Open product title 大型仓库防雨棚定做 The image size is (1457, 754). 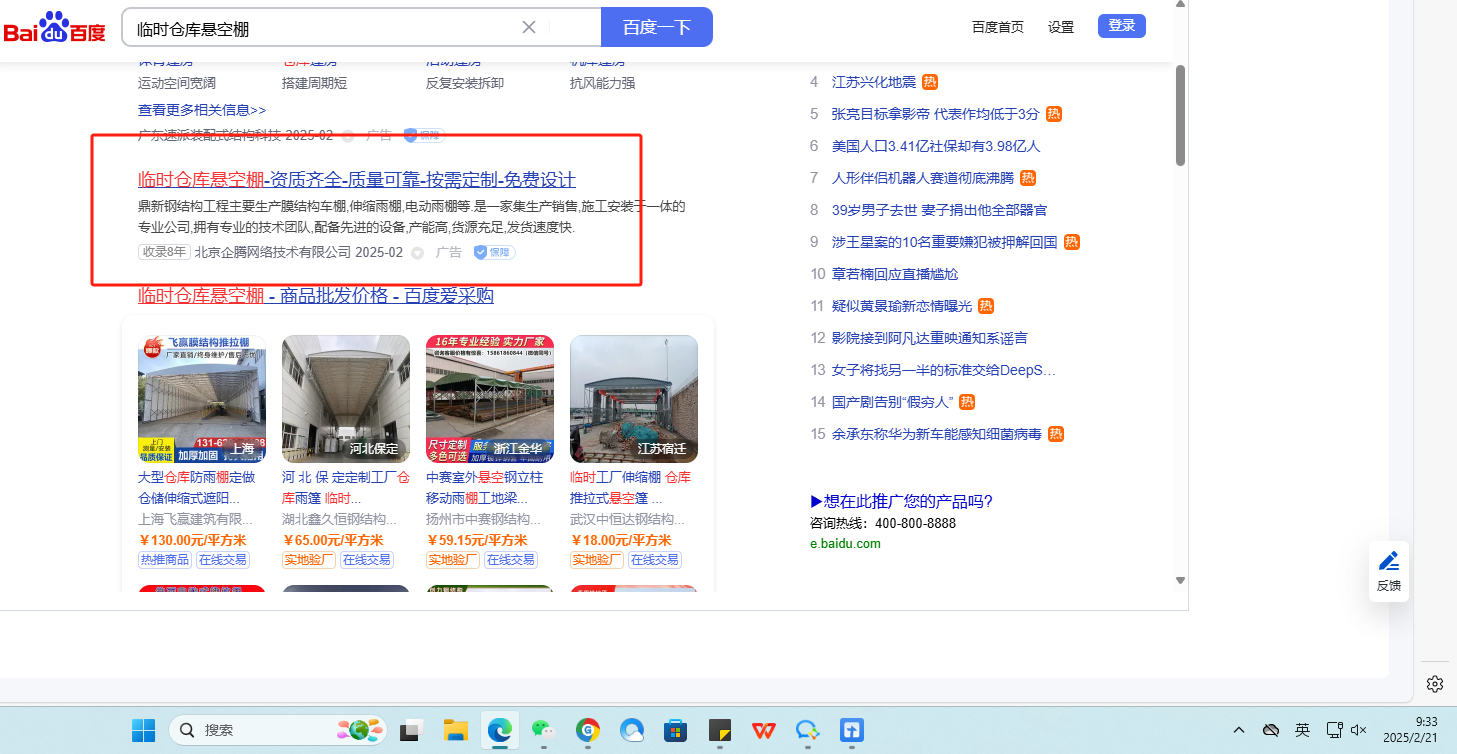point(197,487)
